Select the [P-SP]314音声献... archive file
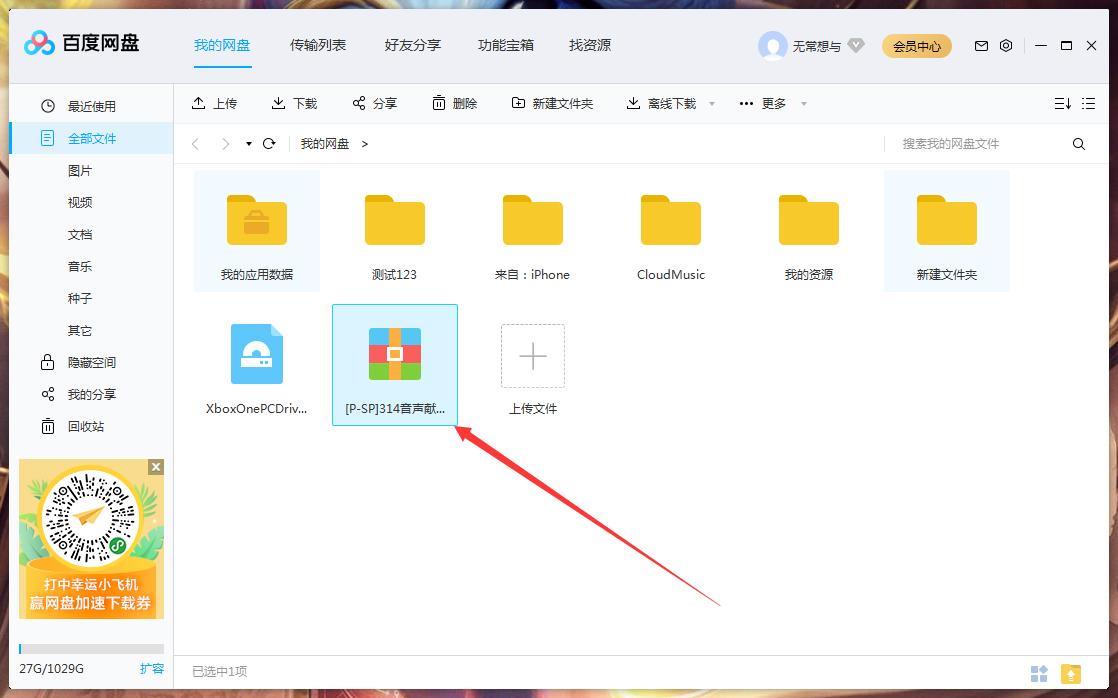This screenshot has width=1118, height=698. [394, 365]
